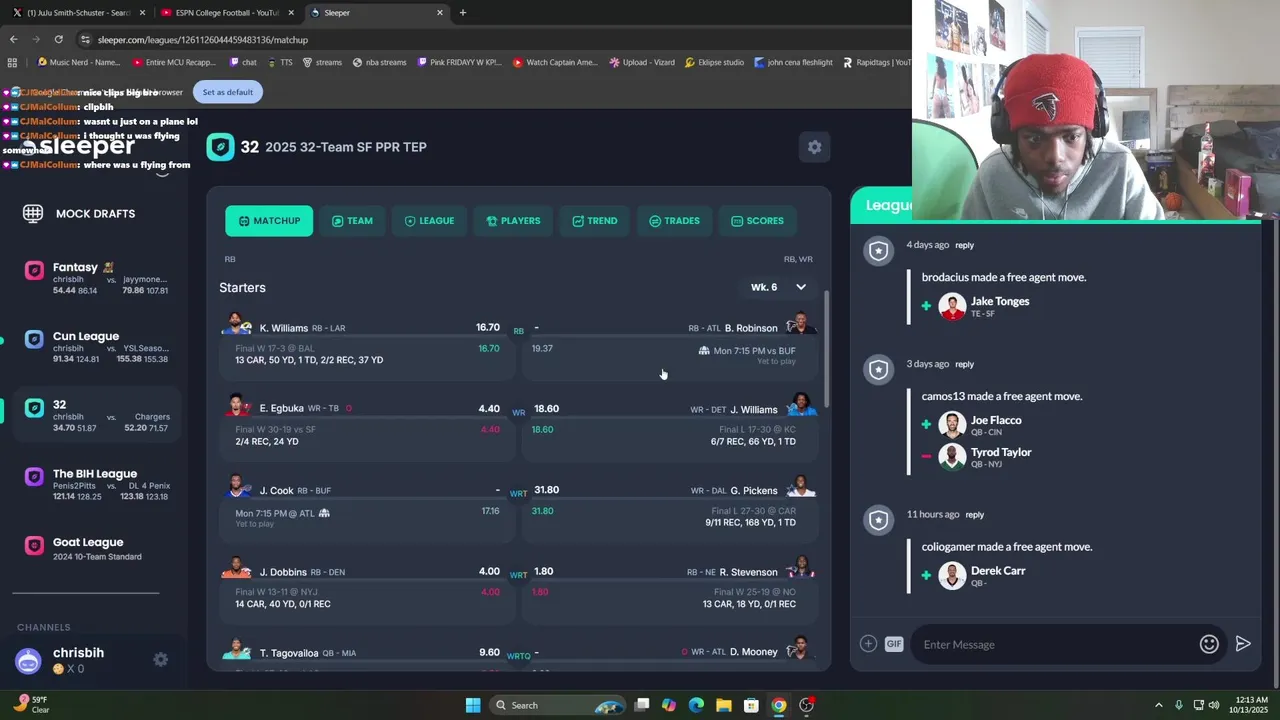Image resolution: width=1280 pixels, height=720 pixels.
Task: Click Derek Carr avatar in league chat
Action: 952,576
